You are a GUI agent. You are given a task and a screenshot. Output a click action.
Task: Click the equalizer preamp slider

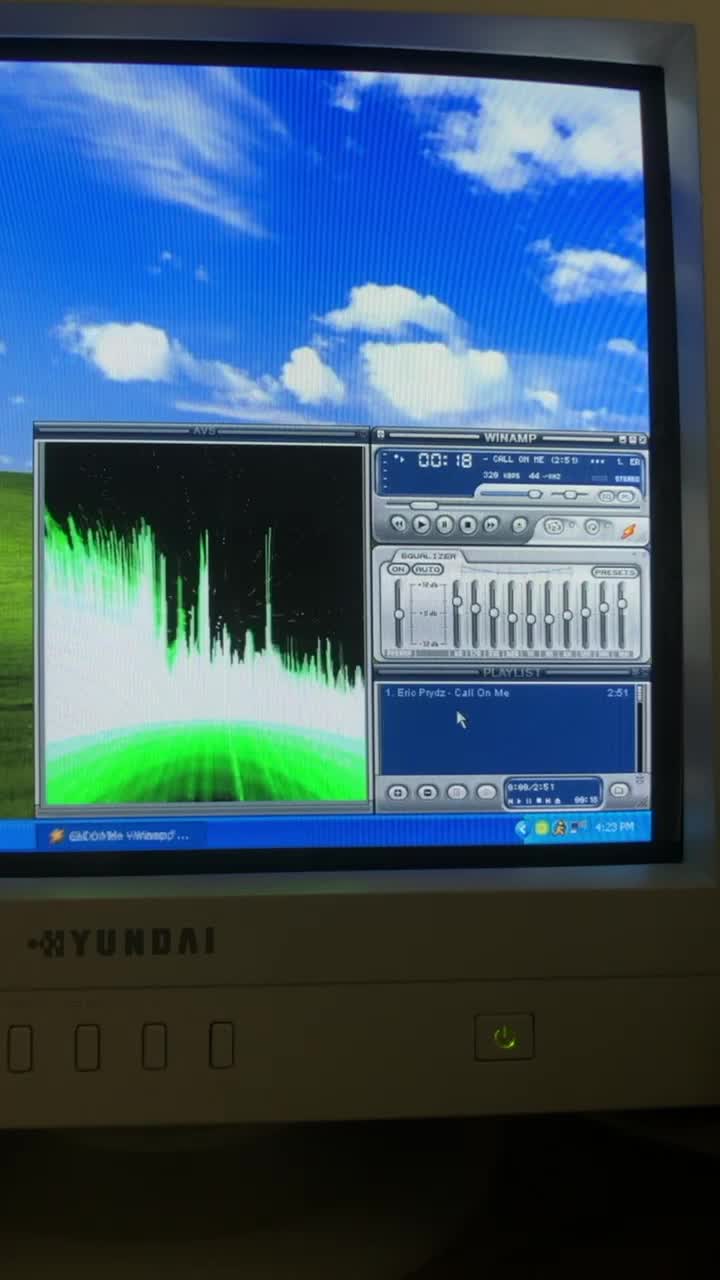pyautogui.click(x=398, y=613)
